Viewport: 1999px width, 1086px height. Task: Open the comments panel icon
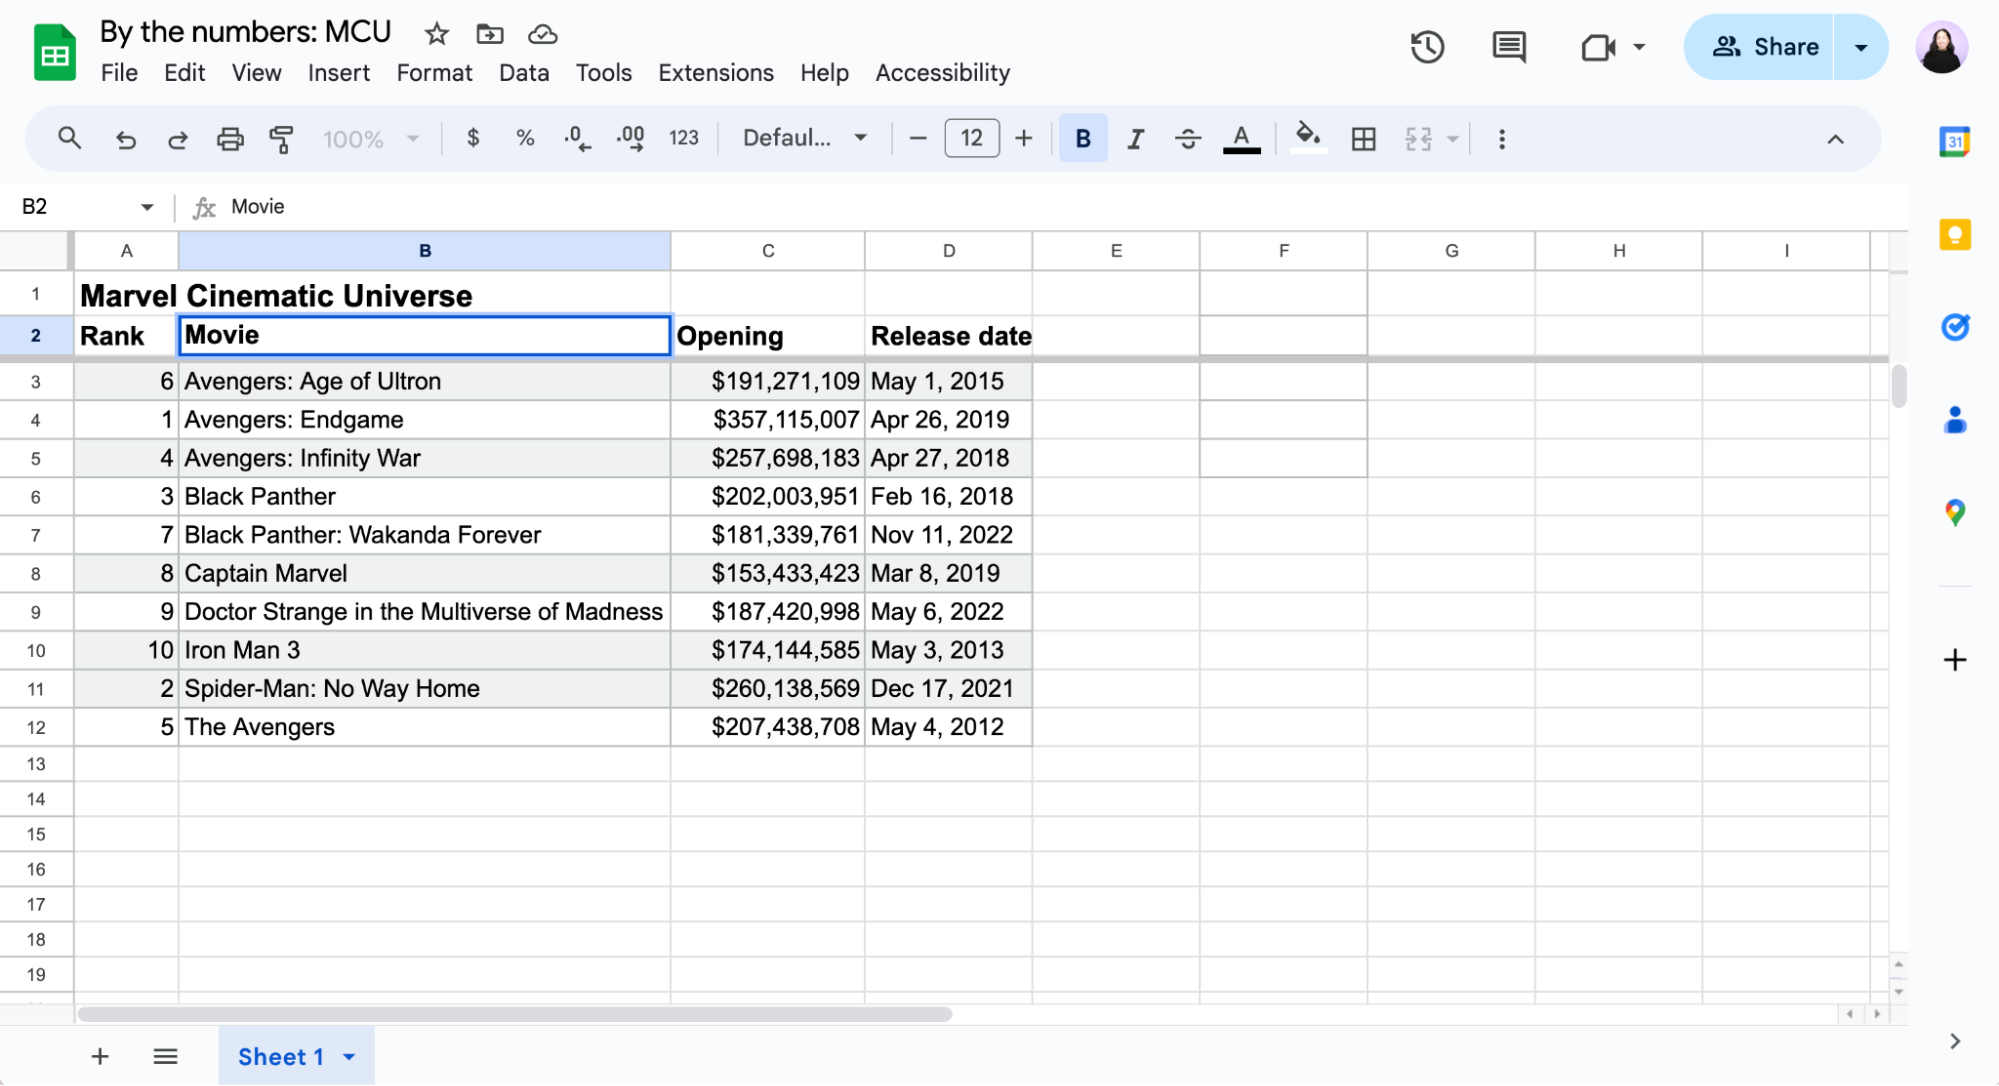pos(1509,47)
